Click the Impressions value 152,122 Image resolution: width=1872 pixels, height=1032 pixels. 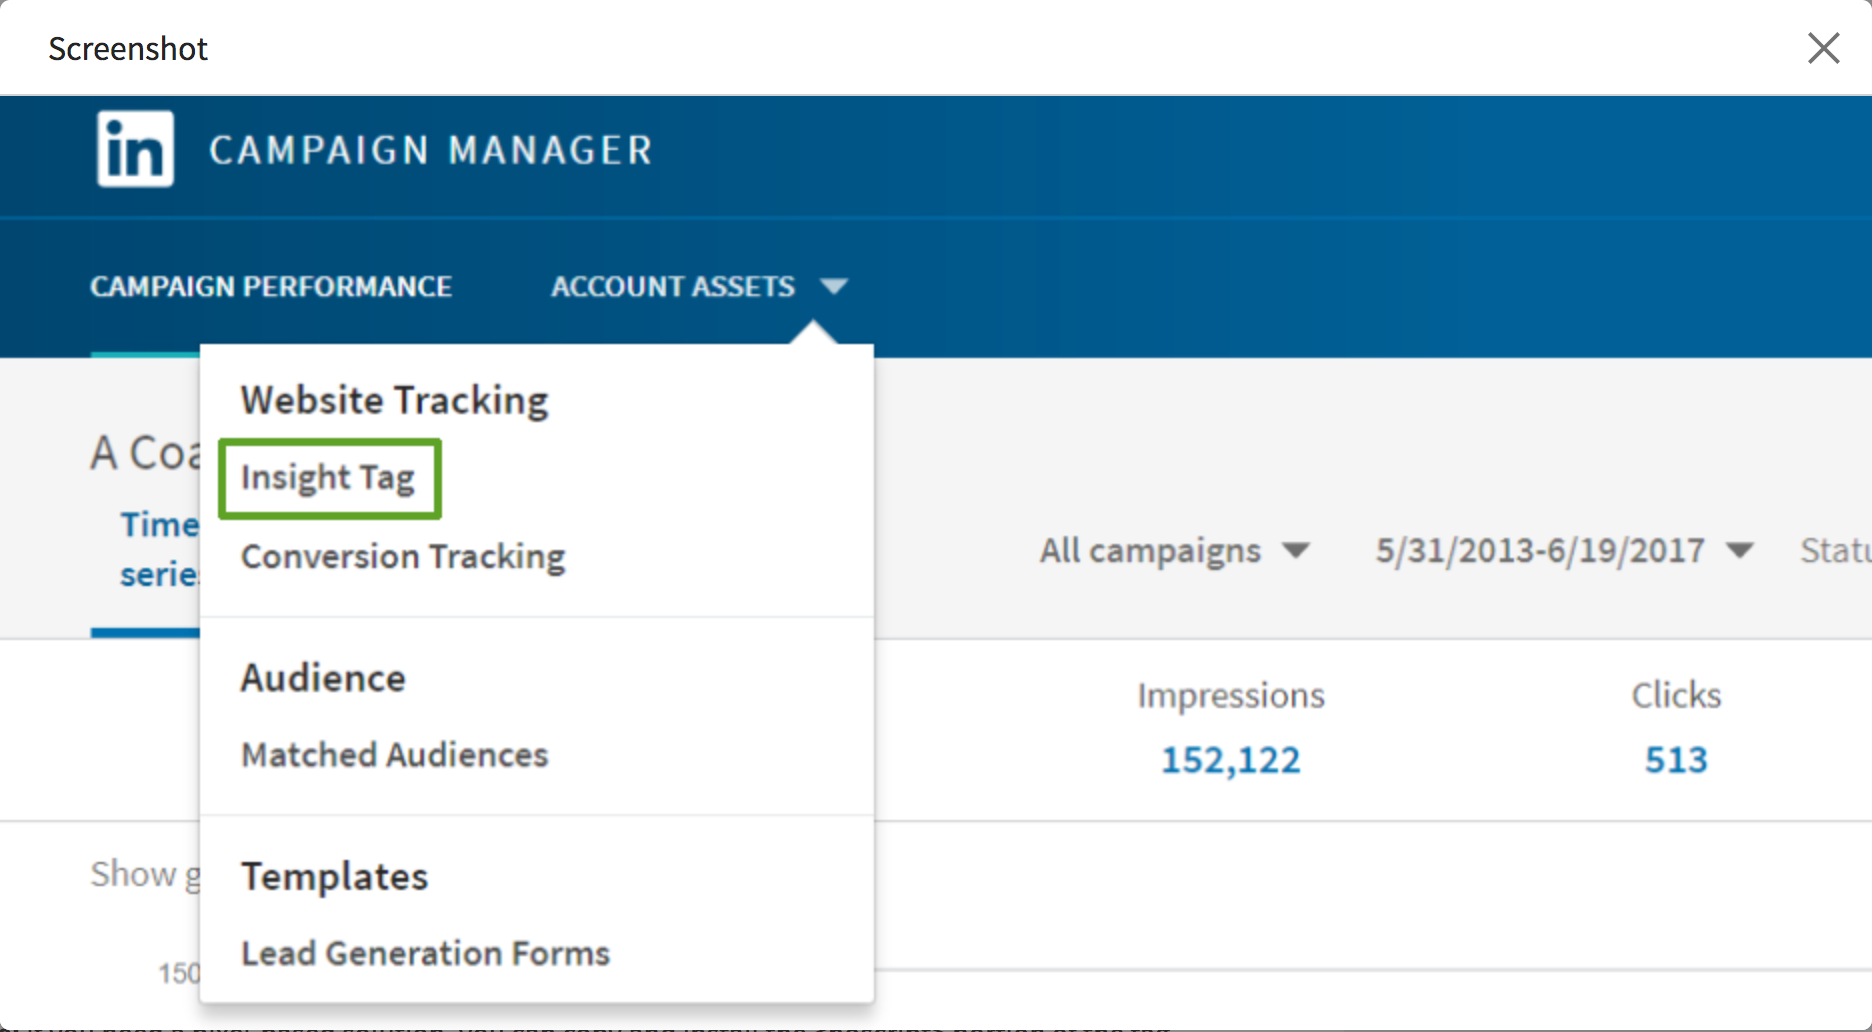coord(1231,760)
